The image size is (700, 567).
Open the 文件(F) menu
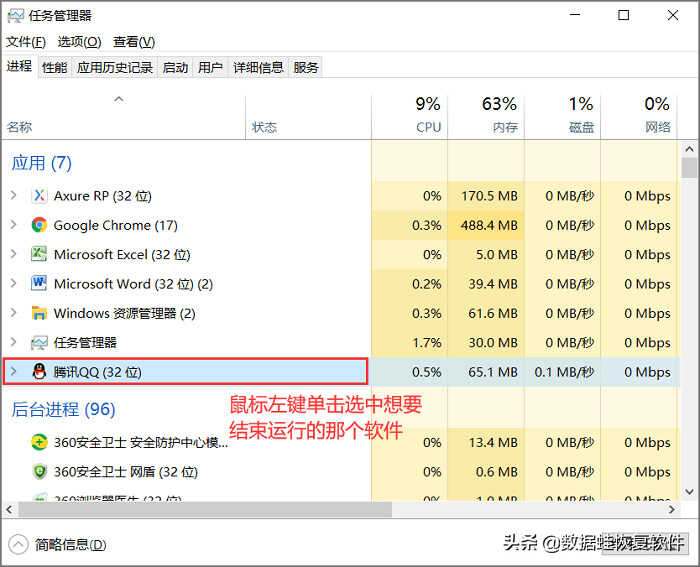pyautogui.click(x=26, y=42)
